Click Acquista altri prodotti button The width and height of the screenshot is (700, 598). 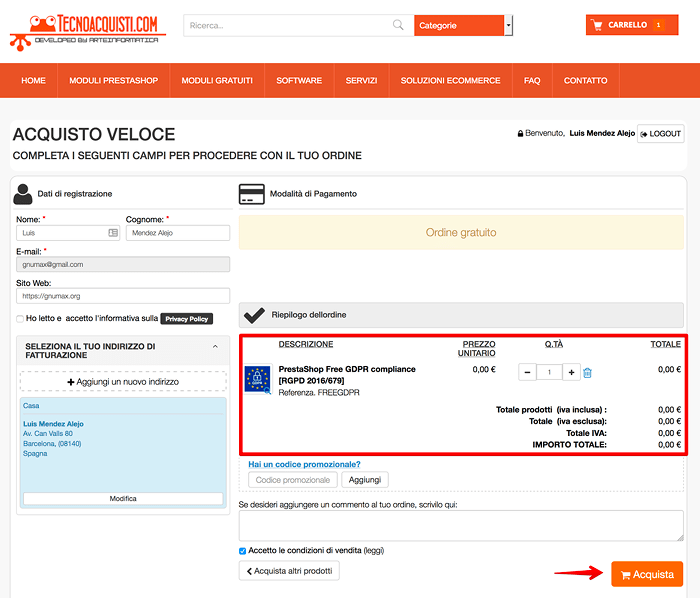point(289,571)
